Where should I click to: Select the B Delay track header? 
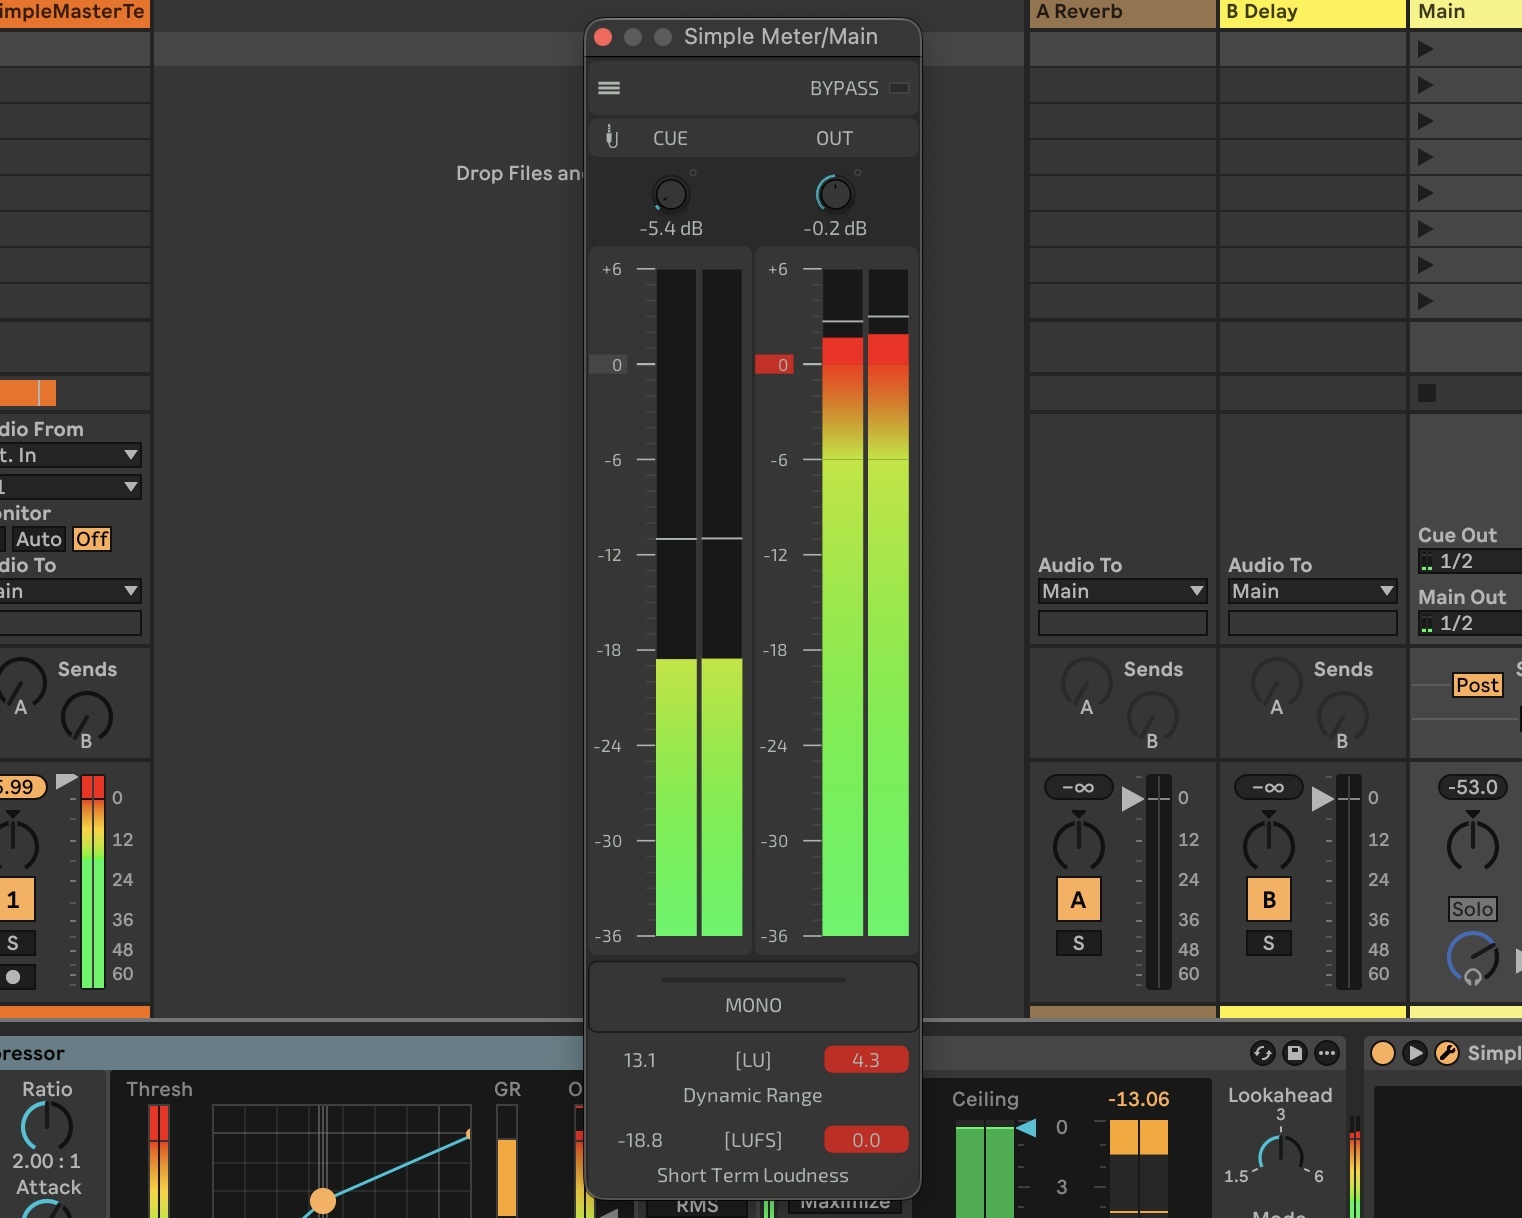[1312, 12]
